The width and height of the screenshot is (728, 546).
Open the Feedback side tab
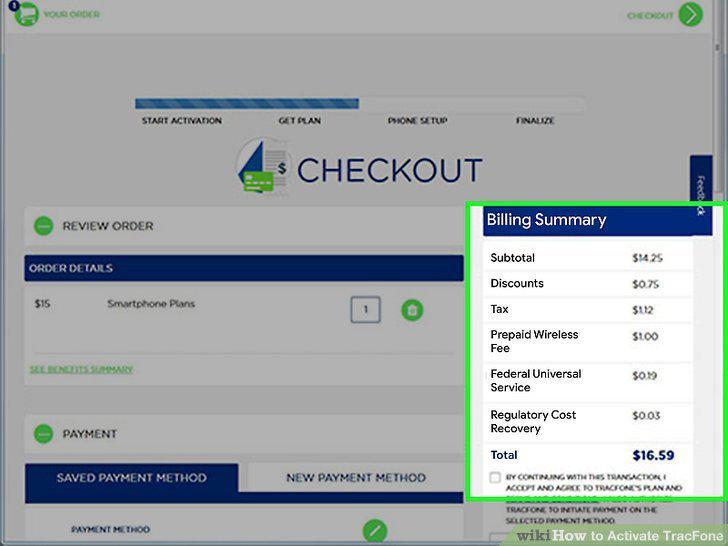click(701, 193)
